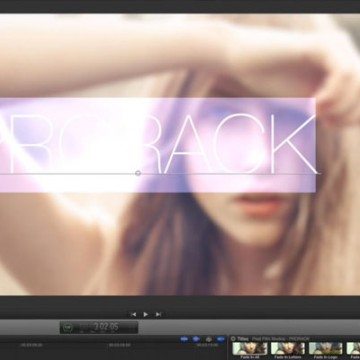Select the PROTRACK title text in the viewer
Viewport: 360px width, 360px height.
tap(158, 144)
